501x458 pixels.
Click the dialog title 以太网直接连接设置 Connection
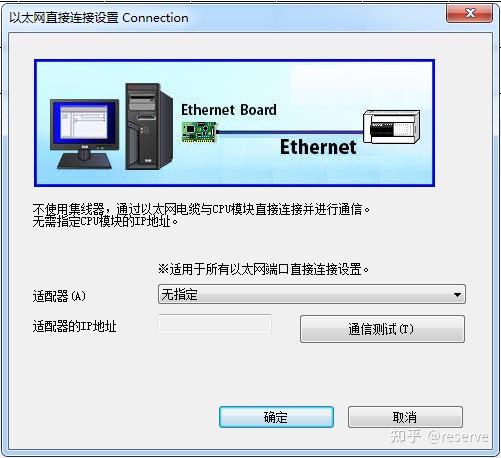pos(99,18)
